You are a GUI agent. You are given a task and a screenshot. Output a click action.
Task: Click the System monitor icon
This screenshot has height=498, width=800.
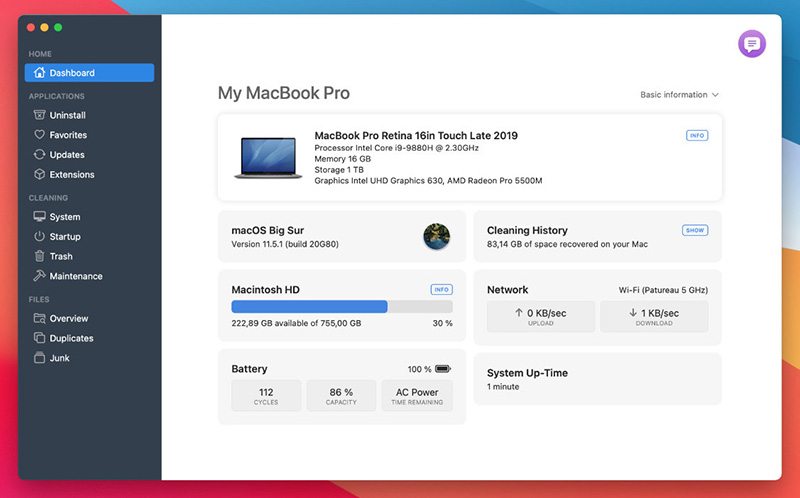click(39, 216)
